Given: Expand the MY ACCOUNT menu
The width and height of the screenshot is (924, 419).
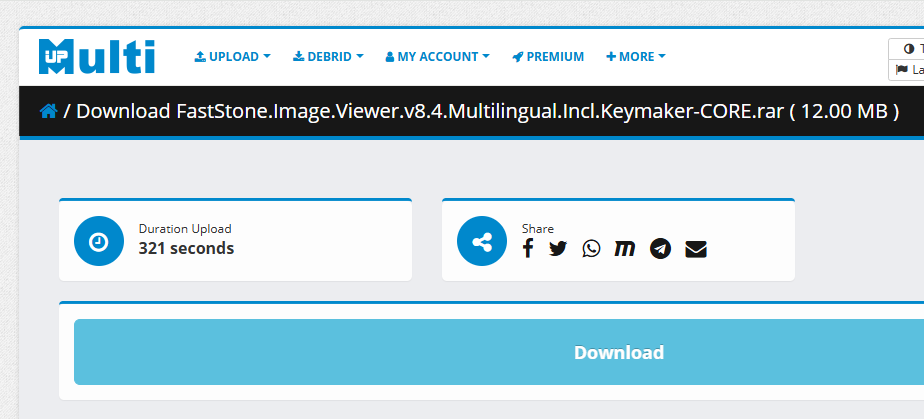Looking at the screenshot, I should [x=438, y=57].
